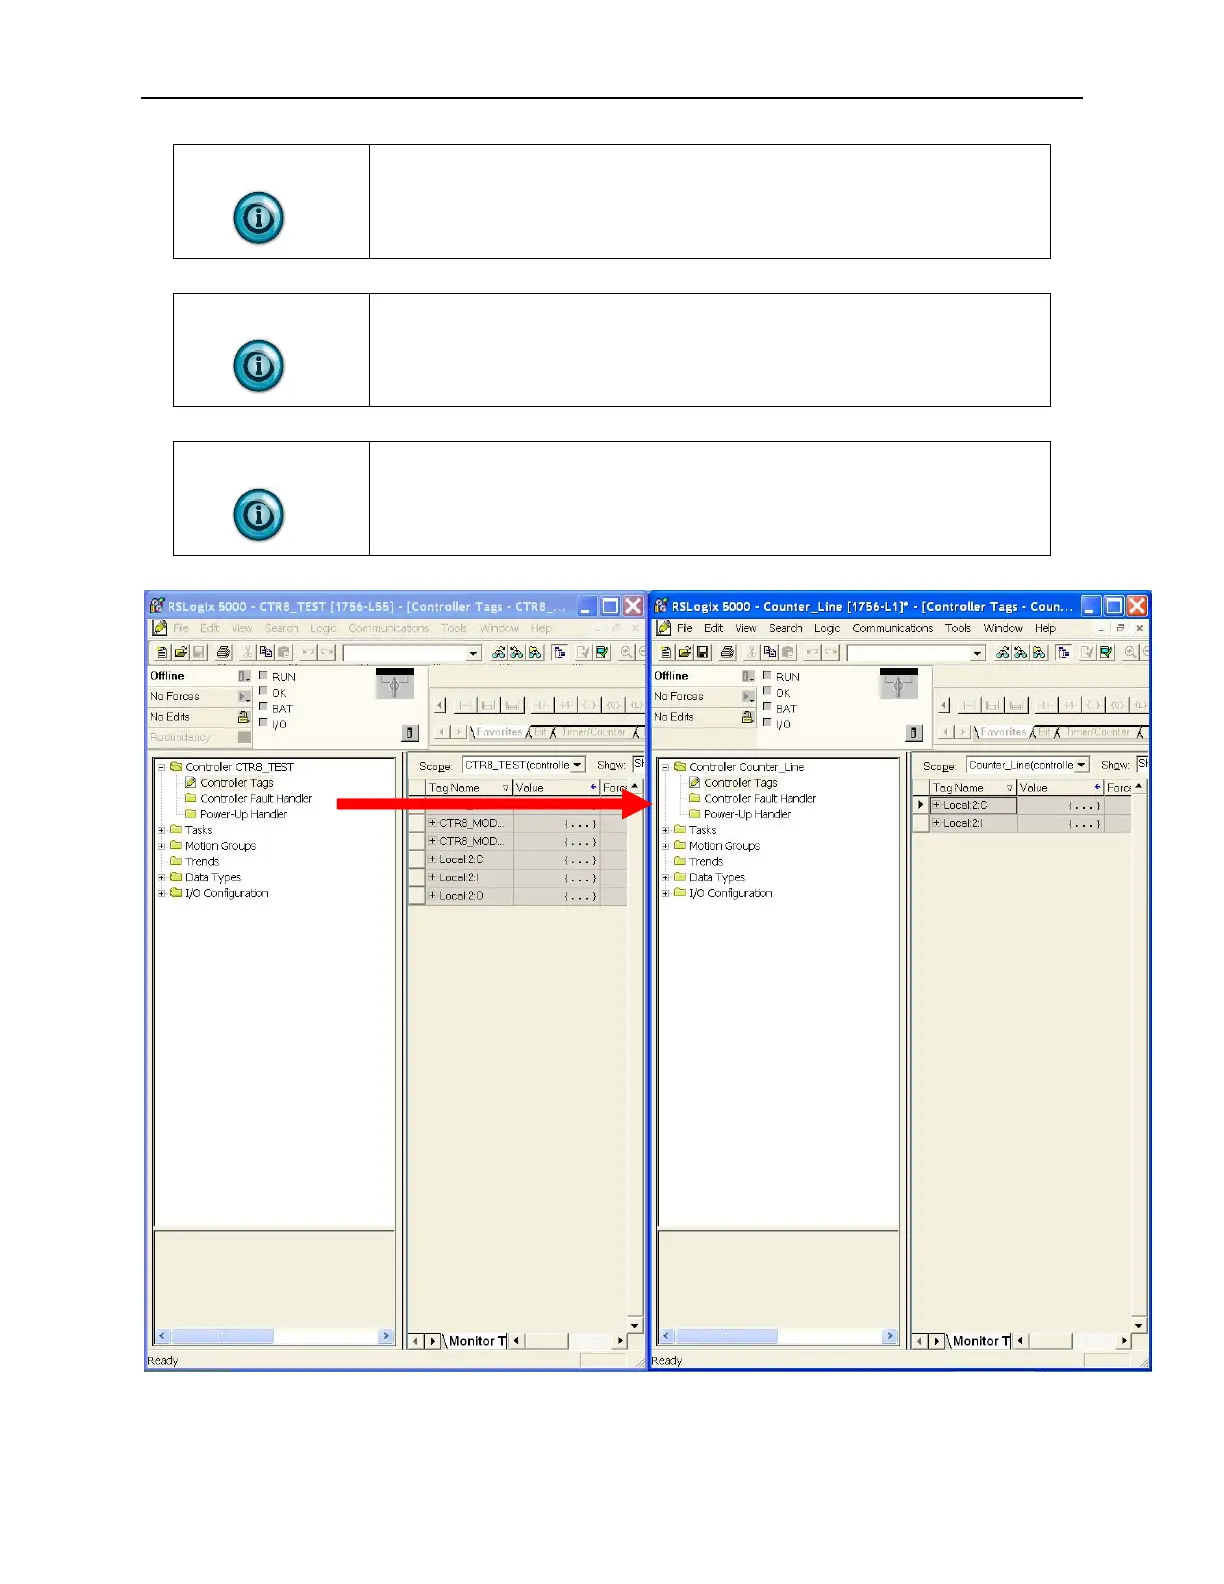The height and width of the screenshot is (1584, 1224).
Task: Open Offline status dropdown in Counter_Line window
Action: pyautogui.click(x=748, y=676)
